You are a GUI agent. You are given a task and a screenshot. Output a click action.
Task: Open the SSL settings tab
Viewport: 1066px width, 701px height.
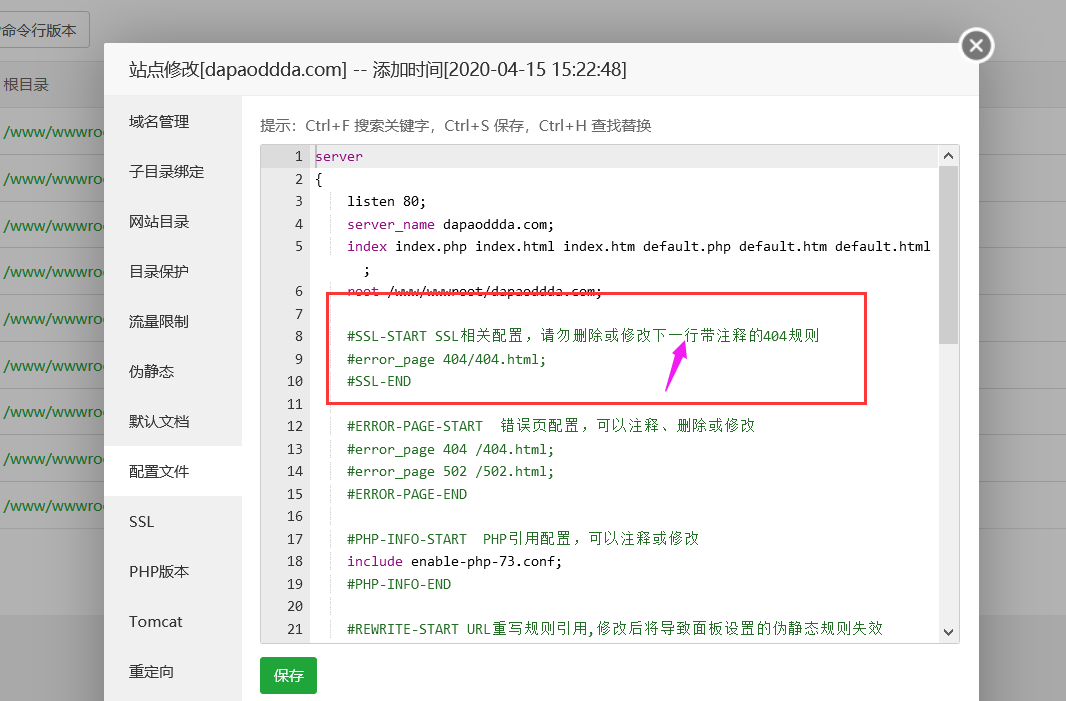[141, 522]
